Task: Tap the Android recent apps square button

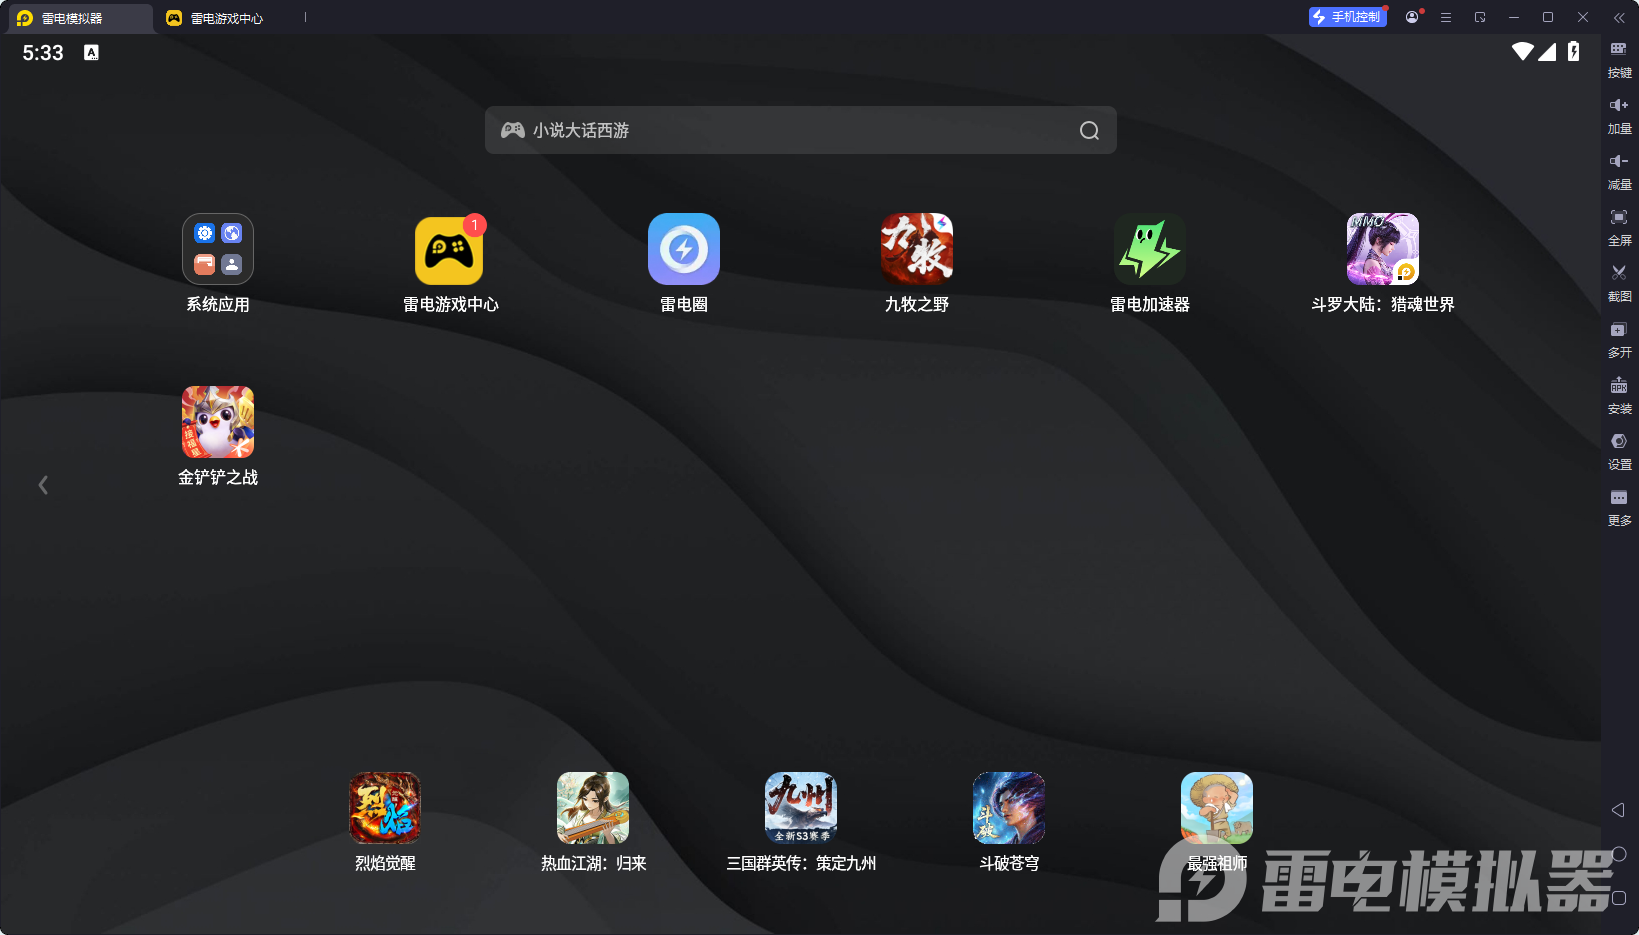Action: (x=1619, y=898)
